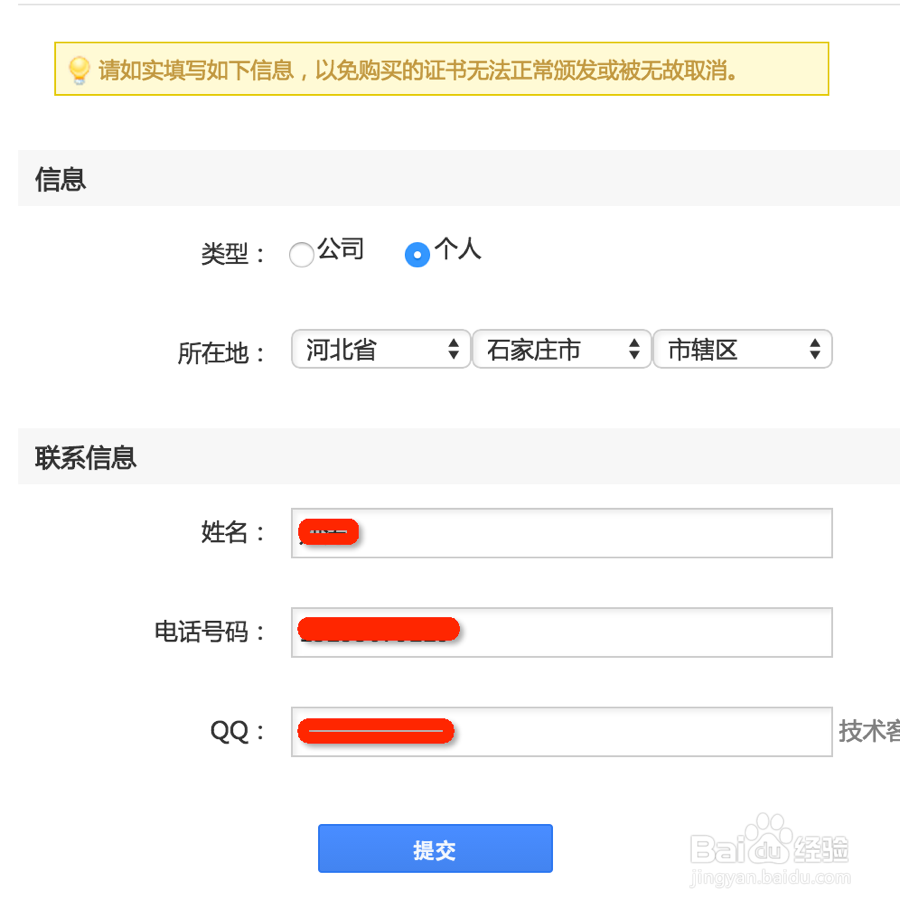Click the redacted red area in the name field
This screenshot has width=900, height=909.
[x=328, y=532]
